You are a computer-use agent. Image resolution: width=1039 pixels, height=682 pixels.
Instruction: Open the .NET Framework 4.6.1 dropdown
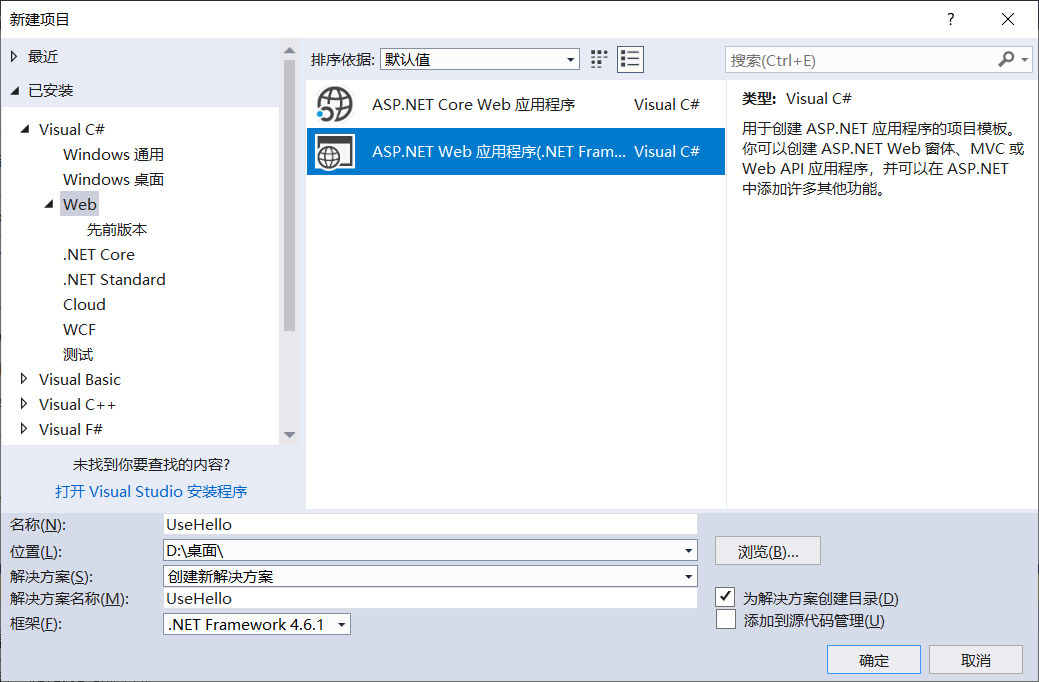[257, 624]
